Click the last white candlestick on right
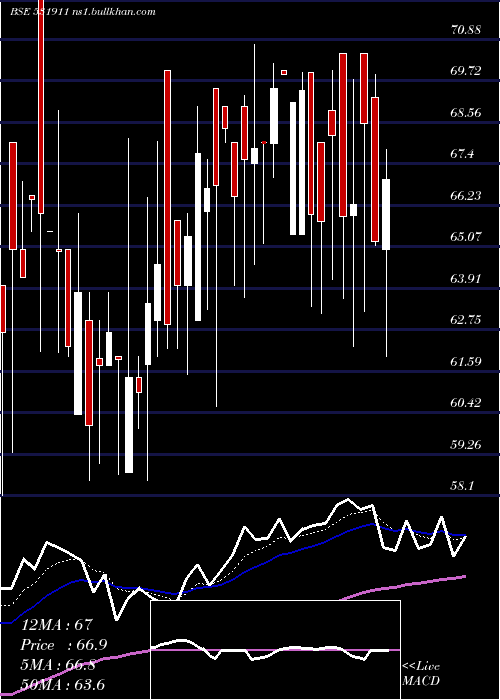 [x=386, y=214]
